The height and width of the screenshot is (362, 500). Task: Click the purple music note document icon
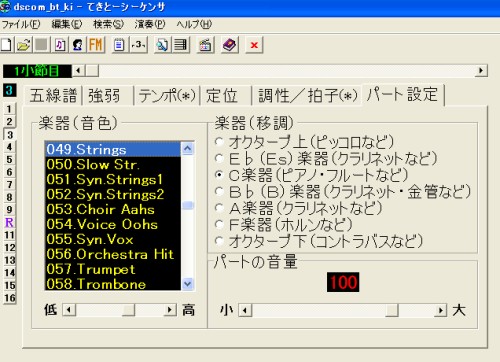(60, 45)
